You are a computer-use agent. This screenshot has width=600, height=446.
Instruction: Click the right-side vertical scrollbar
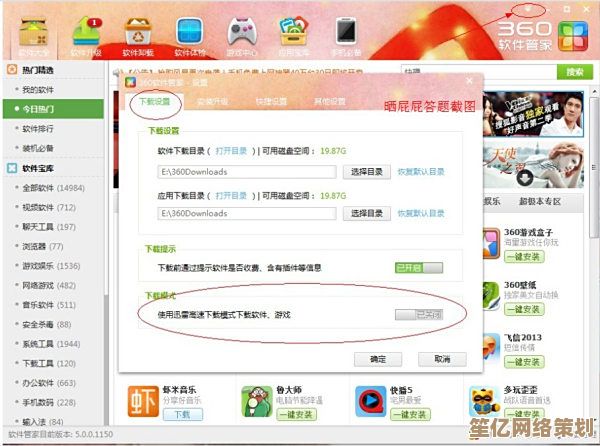[594, 168]
